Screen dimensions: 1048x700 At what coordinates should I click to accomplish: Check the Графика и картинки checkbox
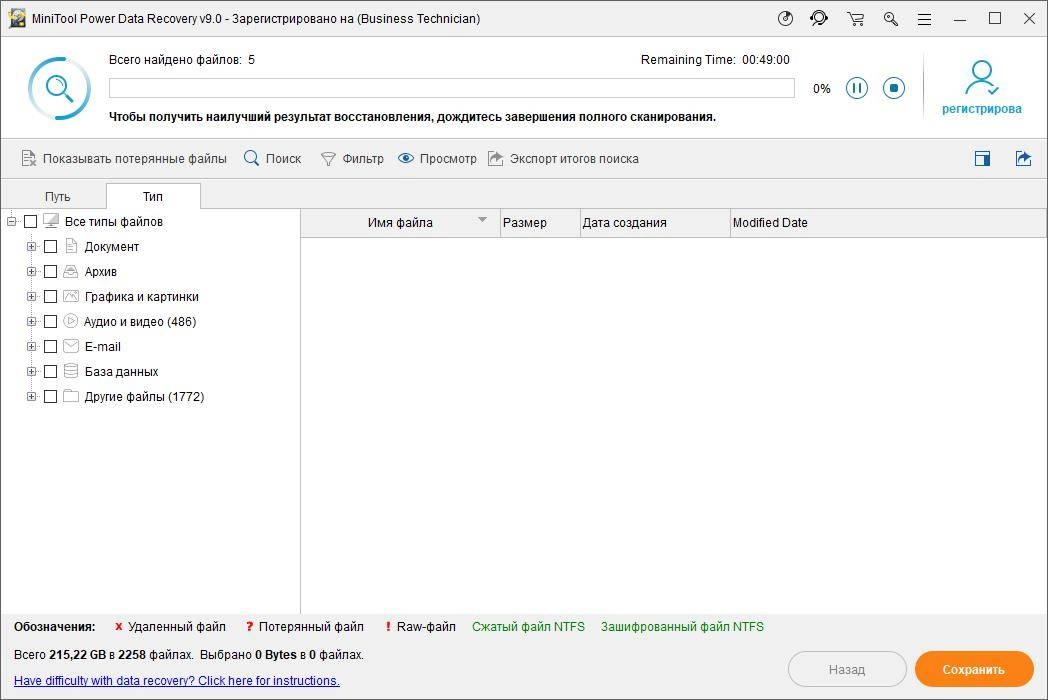(x=50, y=296)
